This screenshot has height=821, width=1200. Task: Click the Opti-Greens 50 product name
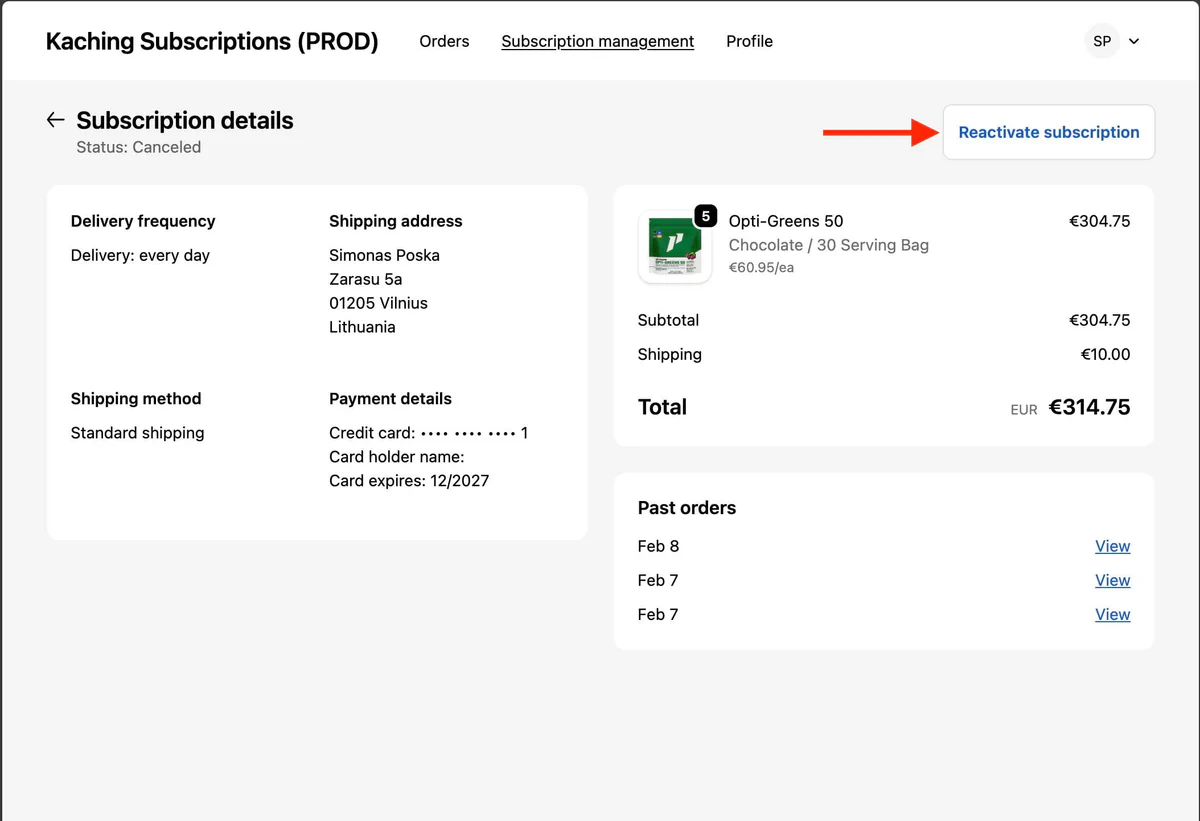pos(786,221)
